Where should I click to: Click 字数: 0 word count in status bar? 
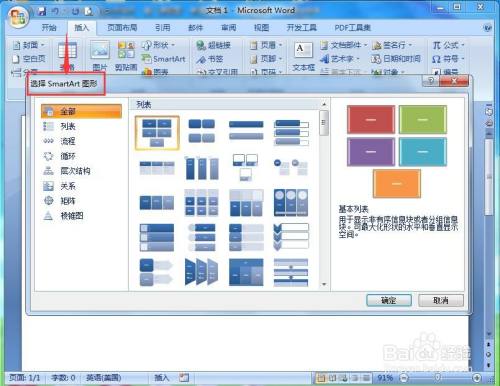[63, 378]
